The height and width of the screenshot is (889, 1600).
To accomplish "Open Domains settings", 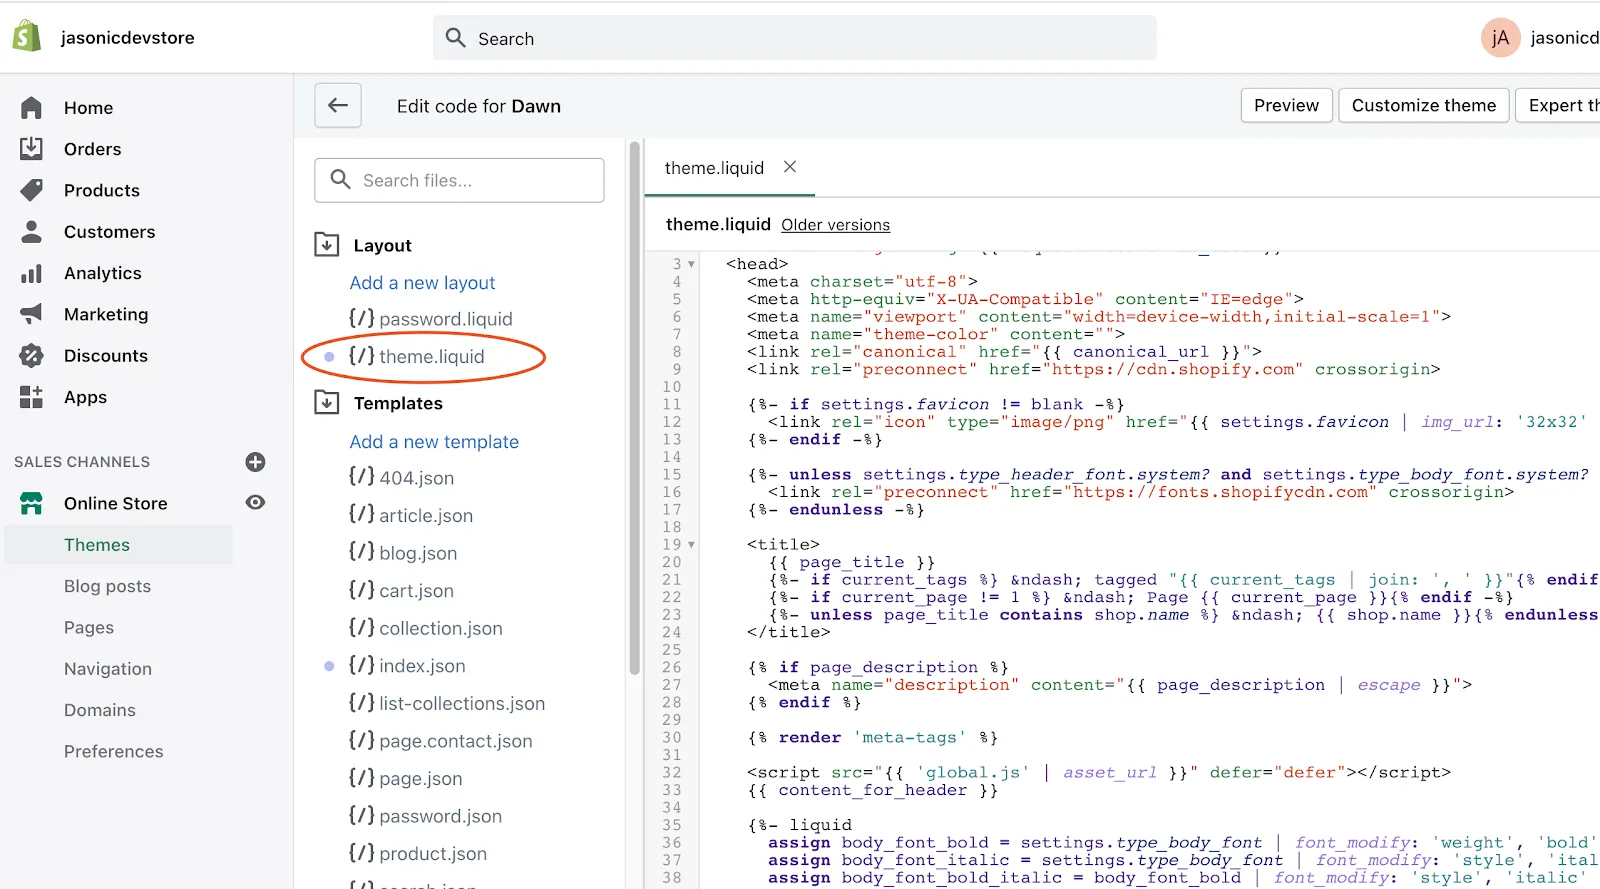I will coord(100,710).
